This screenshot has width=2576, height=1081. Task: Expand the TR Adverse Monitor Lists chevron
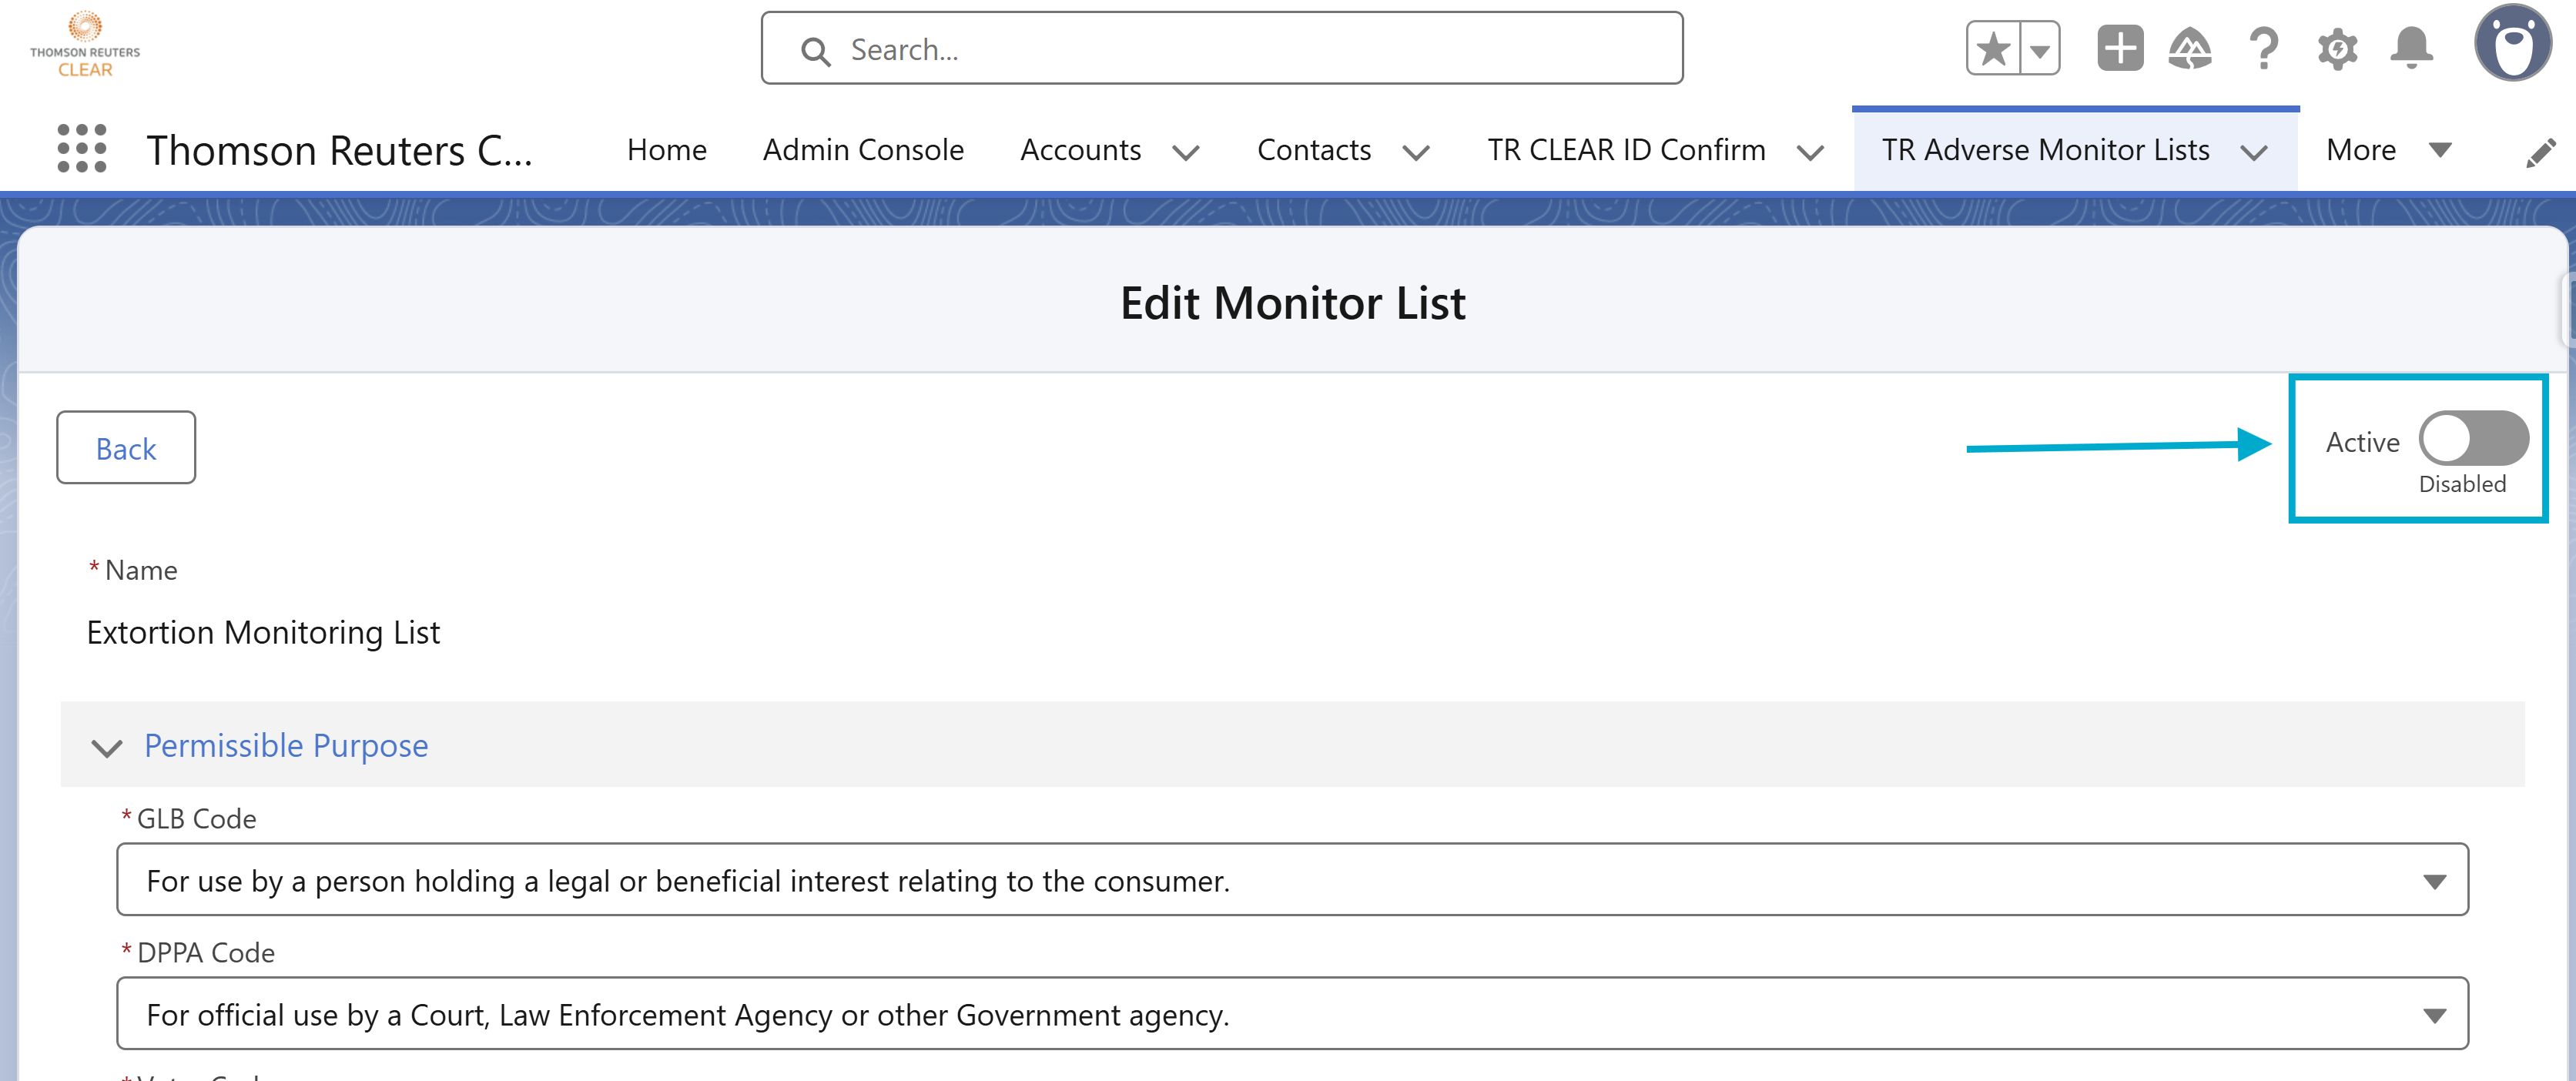pyautogui.click(x=2254, y=152)
